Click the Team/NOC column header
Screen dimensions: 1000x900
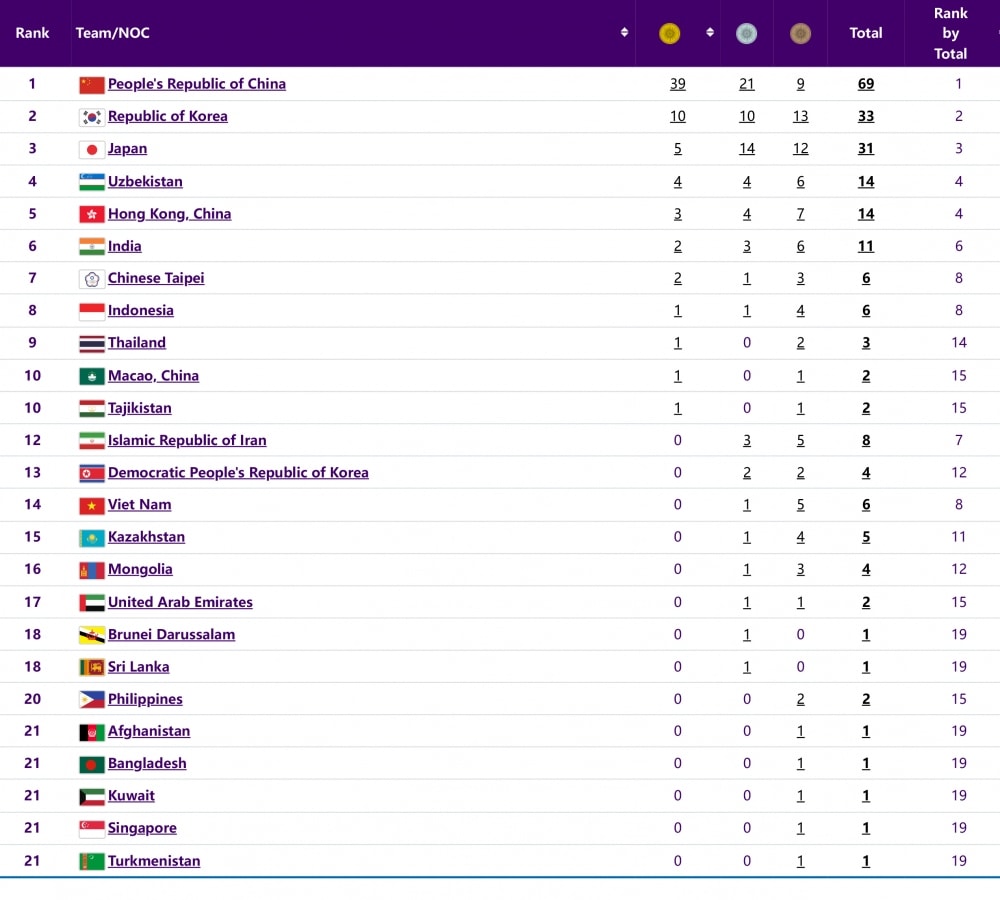(x=112, y=33)
